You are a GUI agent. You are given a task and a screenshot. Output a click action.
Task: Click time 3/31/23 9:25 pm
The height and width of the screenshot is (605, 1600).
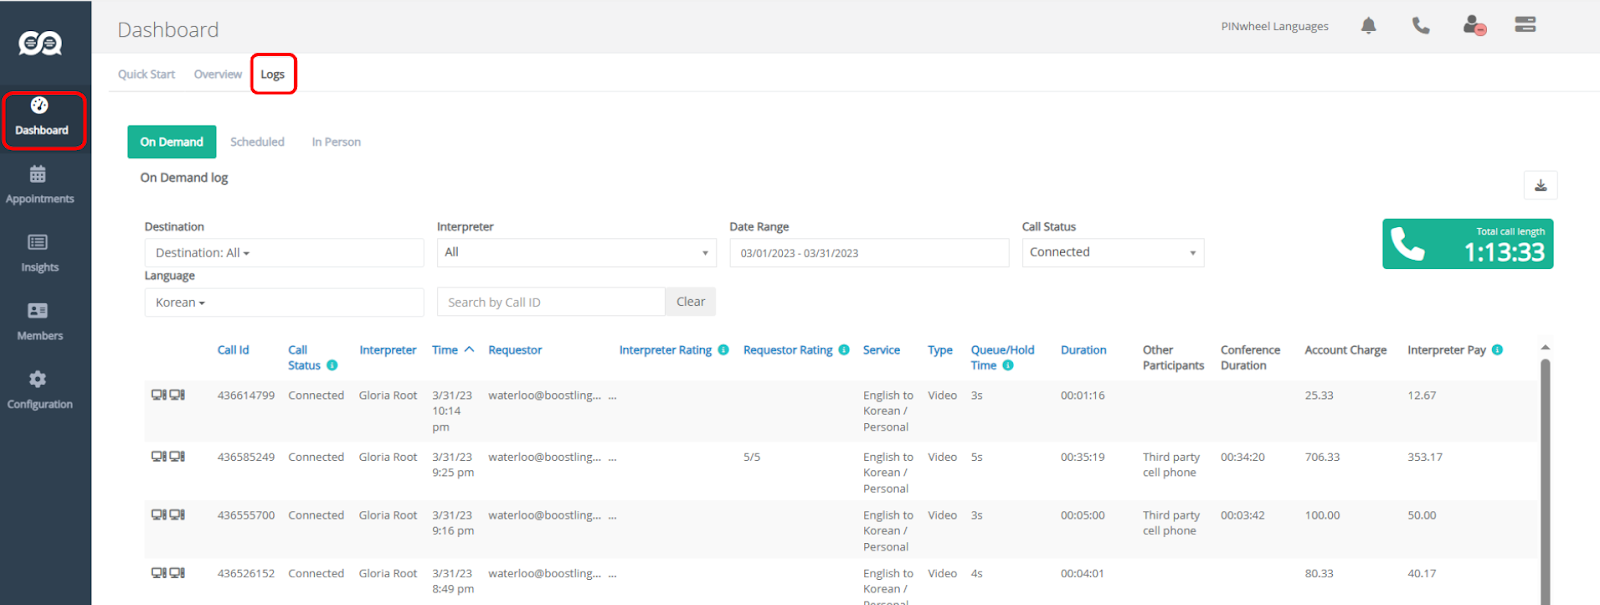coord(453,465)
